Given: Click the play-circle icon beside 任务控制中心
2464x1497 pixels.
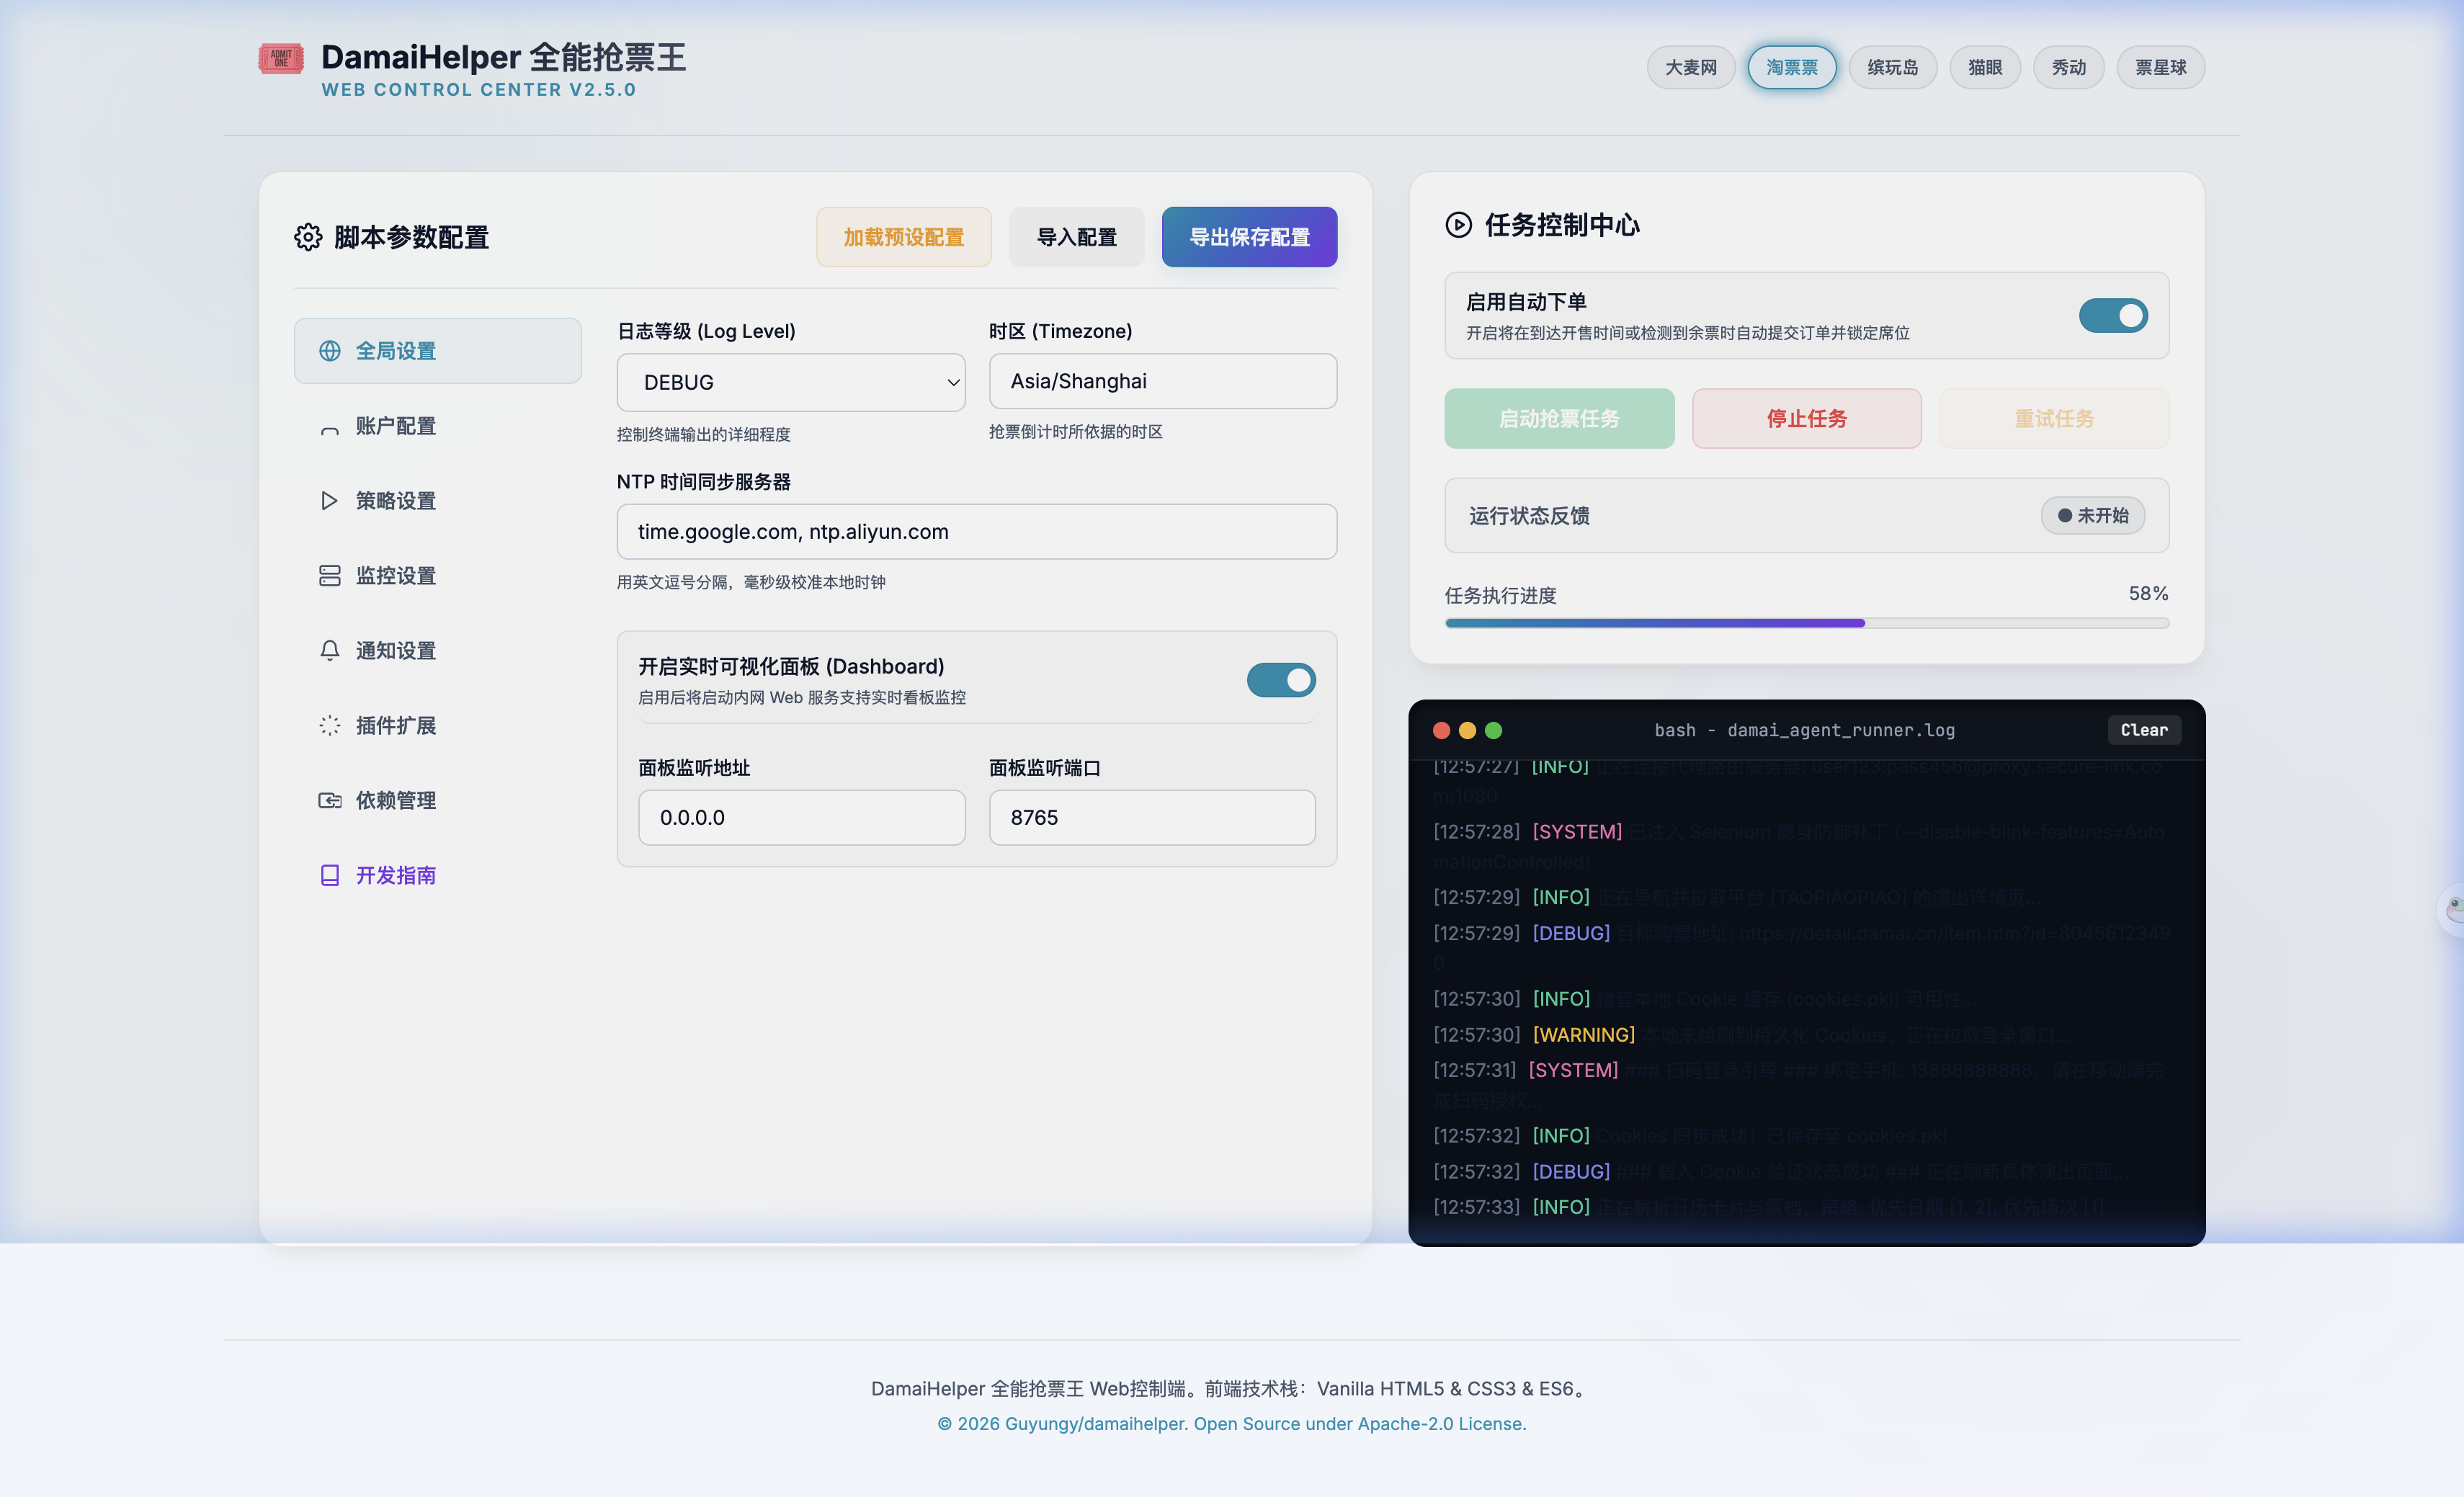Looking at the screenshot, I should (x=1459, y=225).
